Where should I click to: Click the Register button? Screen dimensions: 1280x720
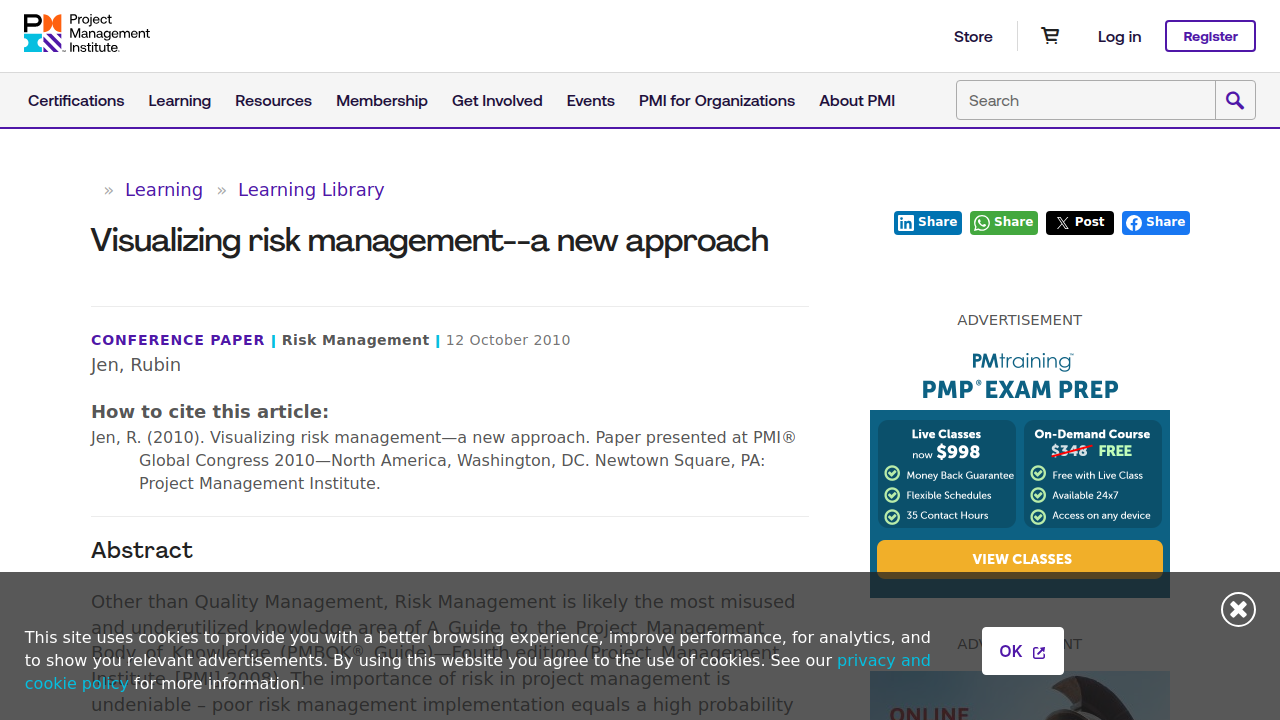coord(1210,36)
